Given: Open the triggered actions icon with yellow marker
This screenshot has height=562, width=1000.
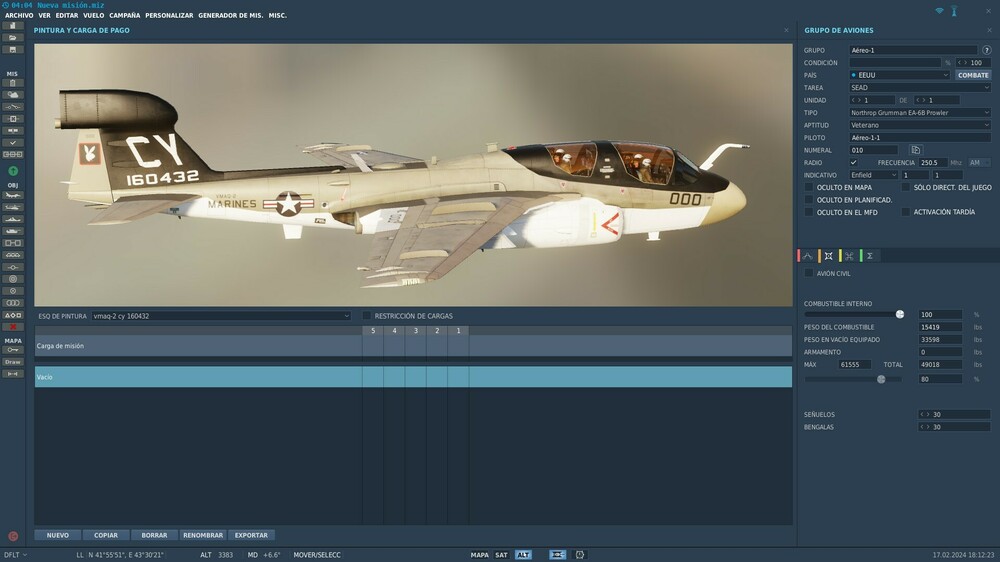Looking at the screenshot, I should pos(849,256).
